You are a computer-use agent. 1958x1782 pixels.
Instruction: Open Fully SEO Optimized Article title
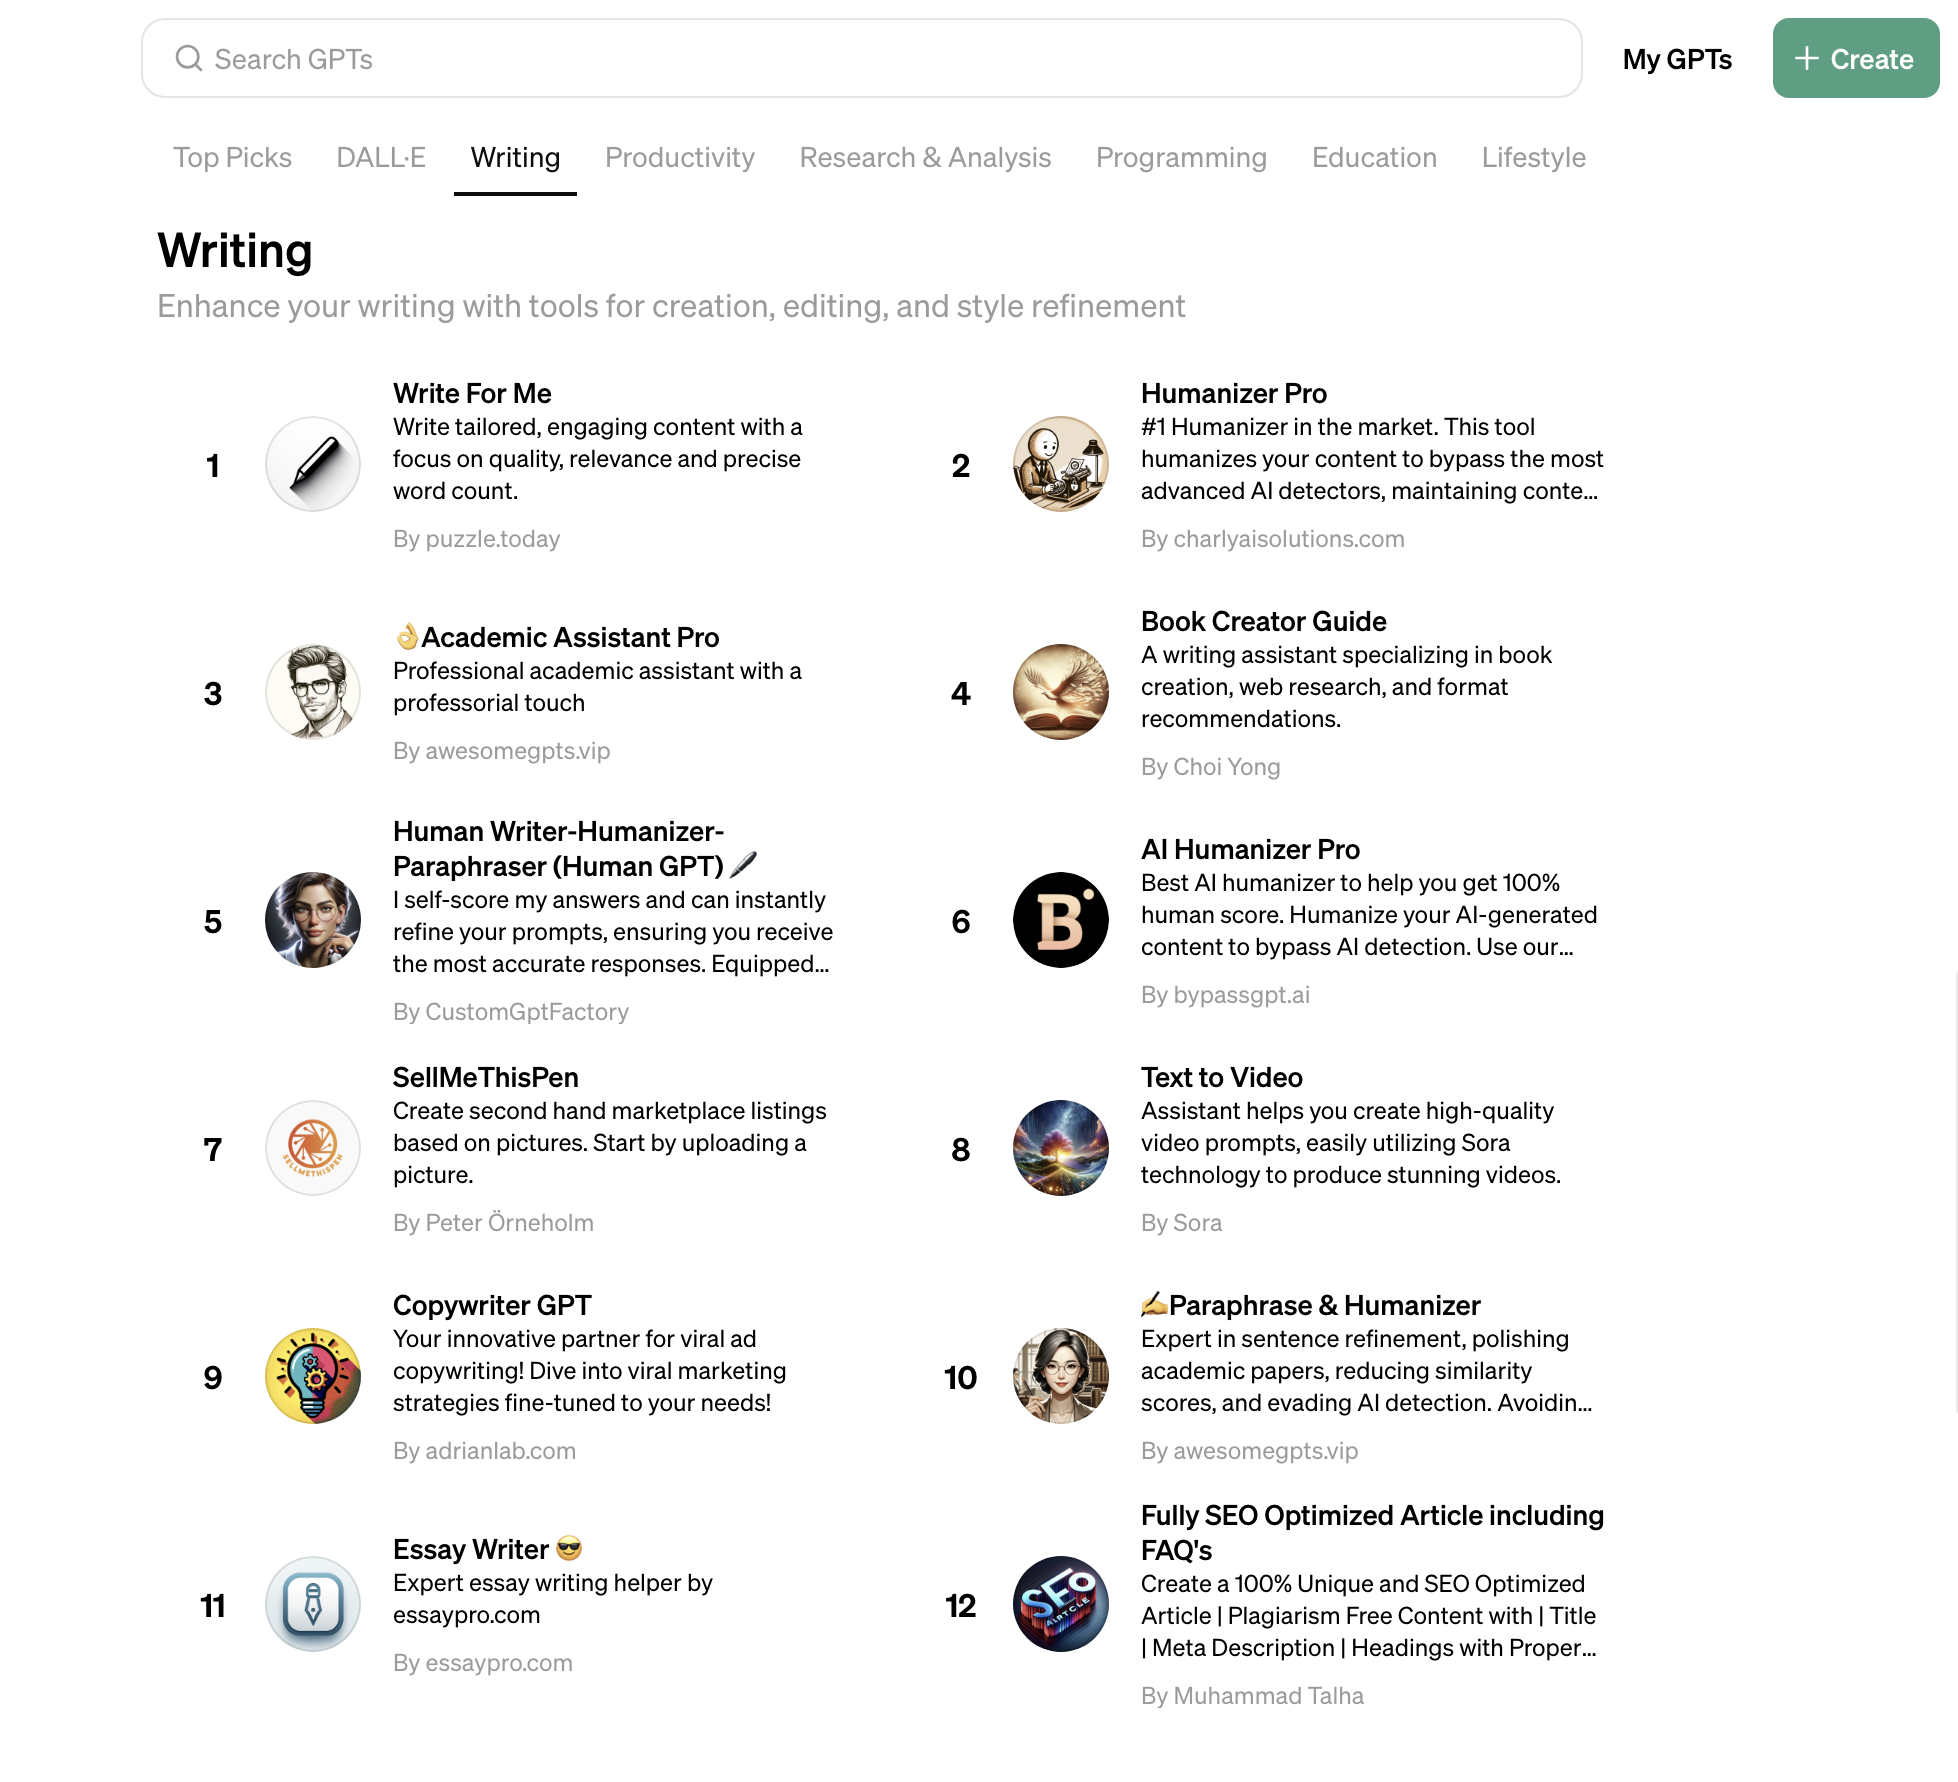coord(1372,1533)
